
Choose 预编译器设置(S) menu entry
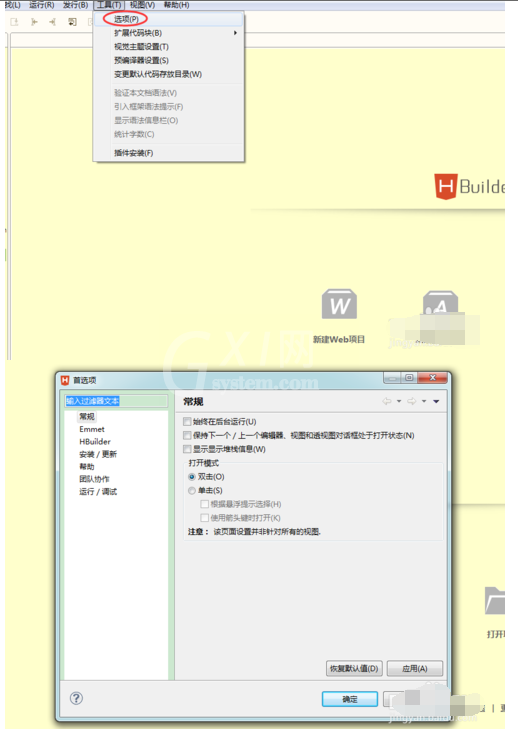pos(168,60)
